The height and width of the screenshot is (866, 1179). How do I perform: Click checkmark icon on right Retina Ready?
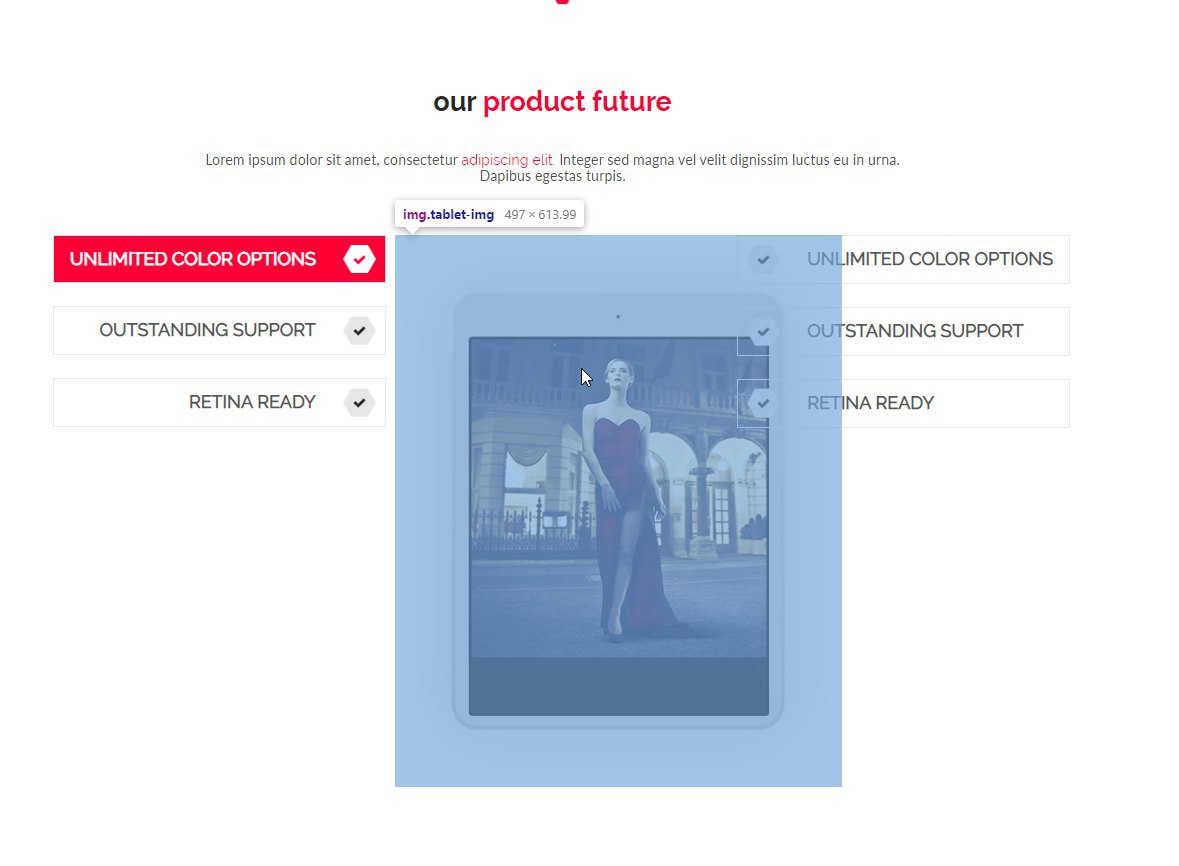pos(763,404)
